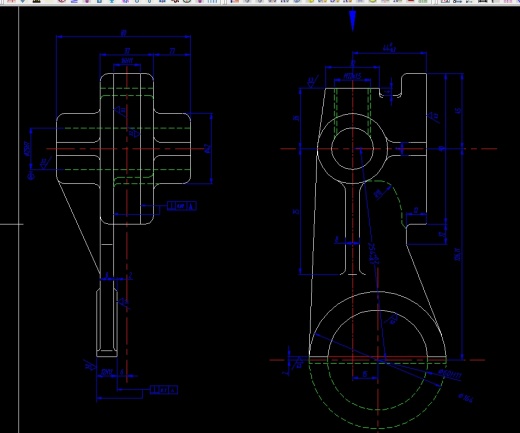Pick the datum circle symbol left of left view

(31, 176)
